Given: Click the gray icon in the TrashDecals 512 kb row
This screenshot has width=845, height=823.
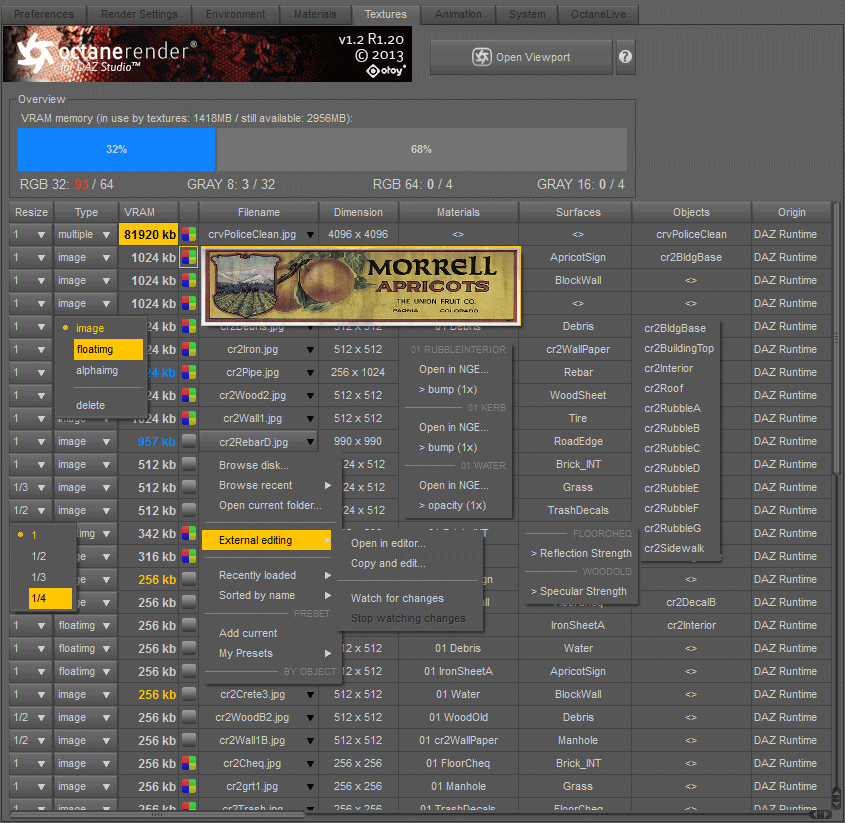Looking at the screenshot, I should click(189, 510).
